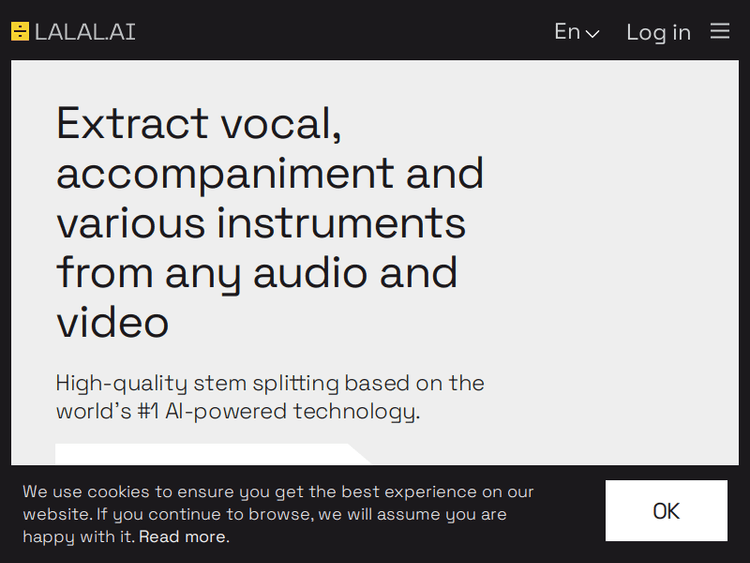Click empty gray area right of headline
Image resolution: width=750 pixels, height=563 pixels.
(620, 250)
